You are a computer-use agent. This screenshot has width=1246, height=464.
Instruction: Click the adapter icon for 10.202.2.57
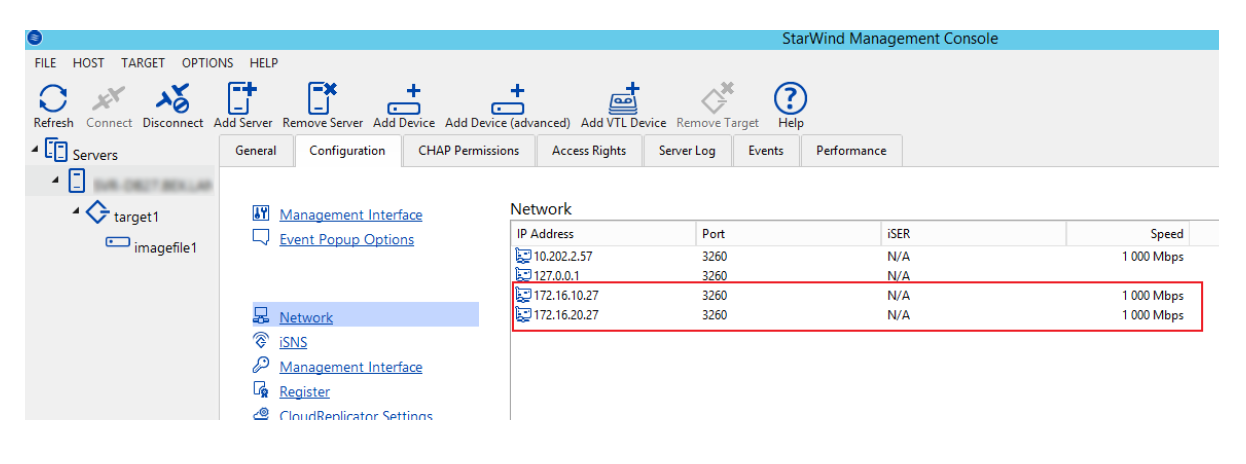(523, 256)
